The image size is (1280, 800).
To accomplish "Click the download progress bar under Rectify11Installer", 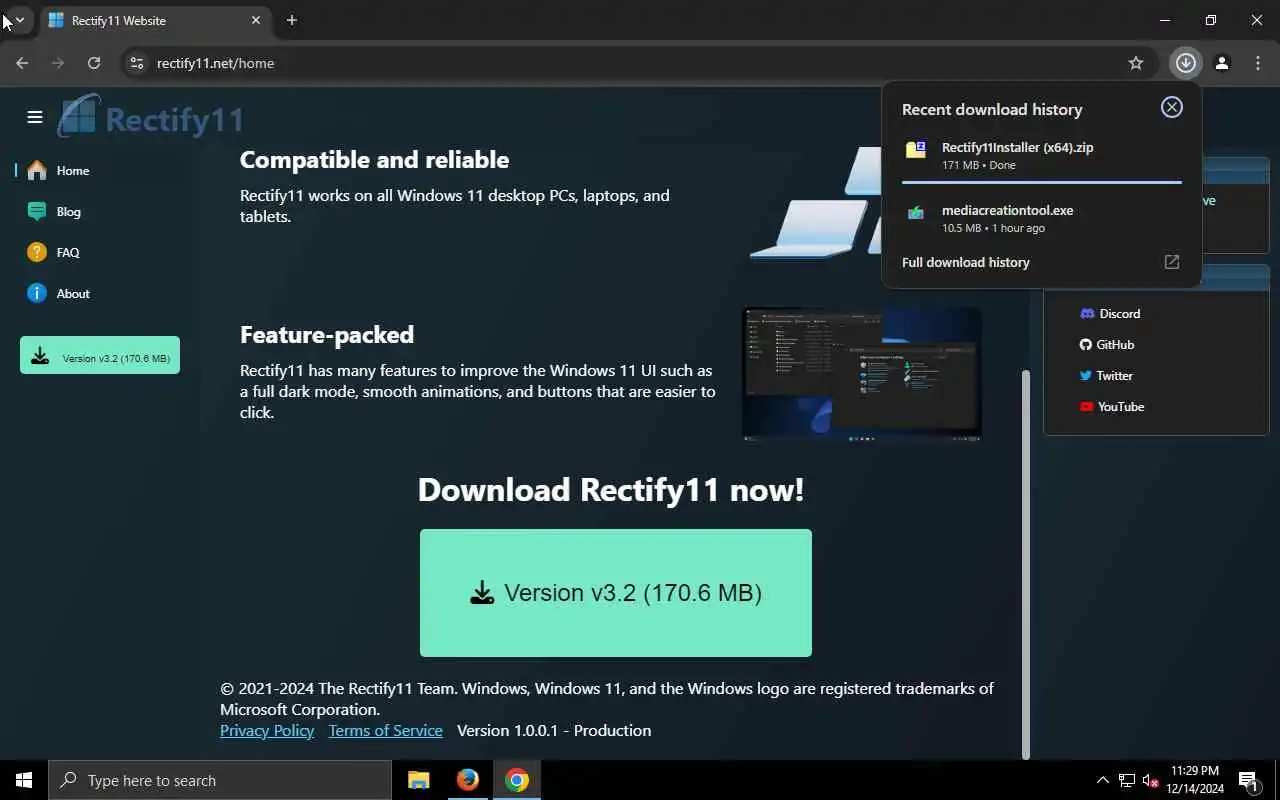I will coord(1042,182).
